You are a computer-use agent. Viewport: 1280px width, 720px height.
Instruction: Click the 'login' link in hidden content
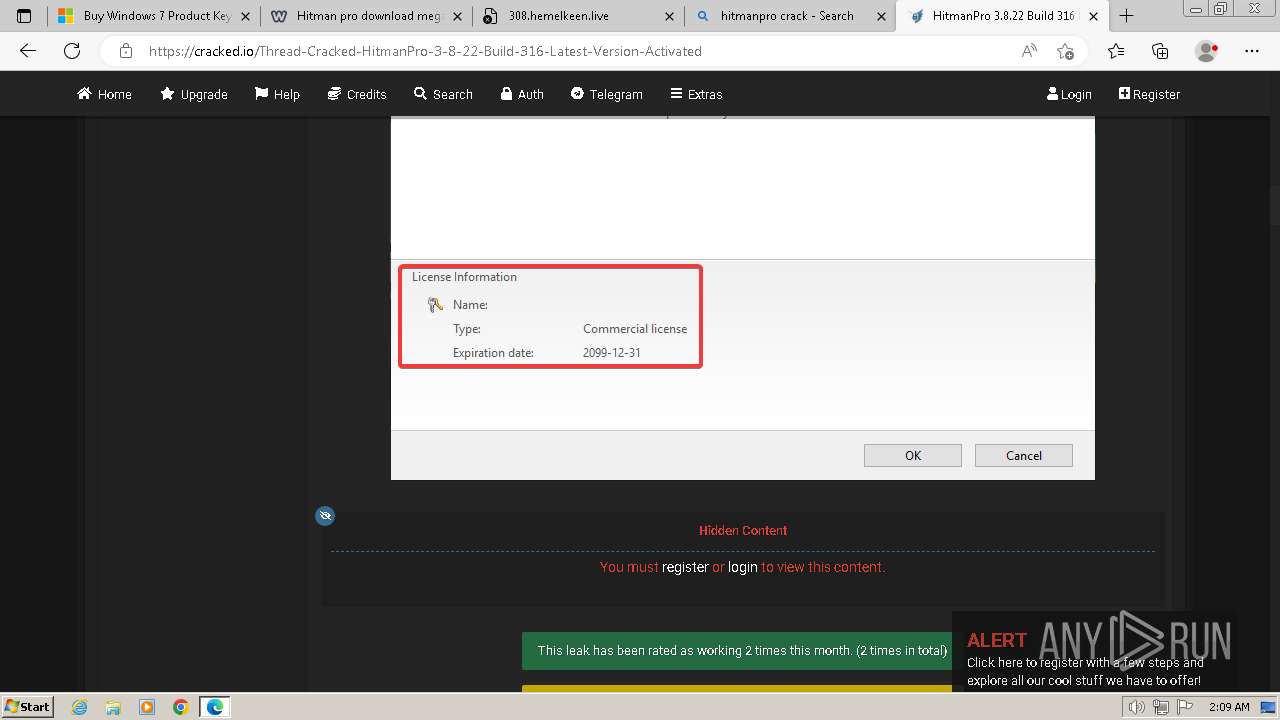[742, 567]
